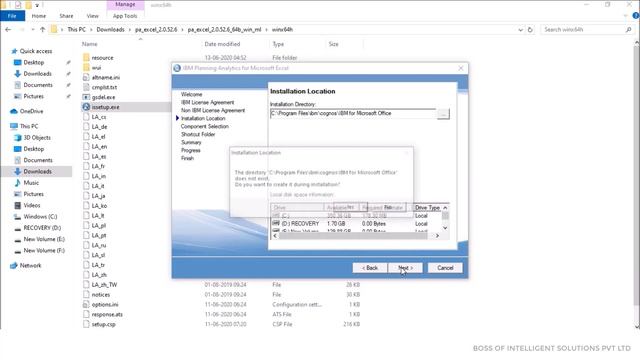Click the Back button in installer

click(x=370, y=268)
